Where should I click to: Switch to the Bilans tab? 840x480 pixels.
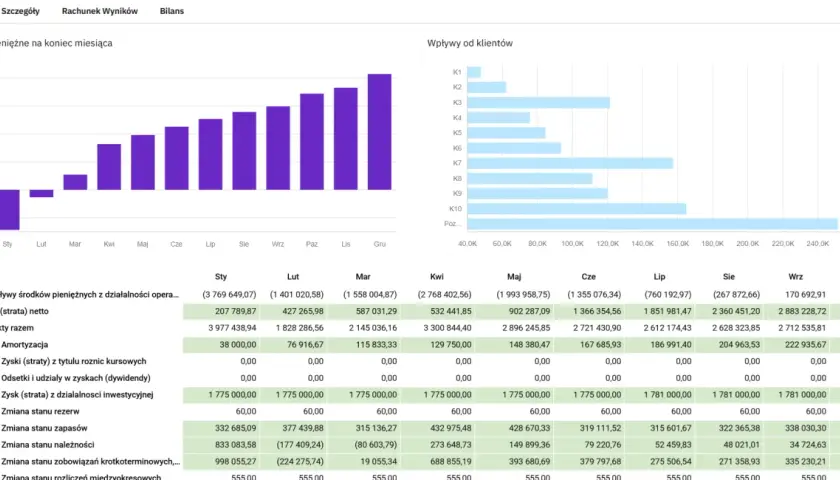[x=171, y=11]
